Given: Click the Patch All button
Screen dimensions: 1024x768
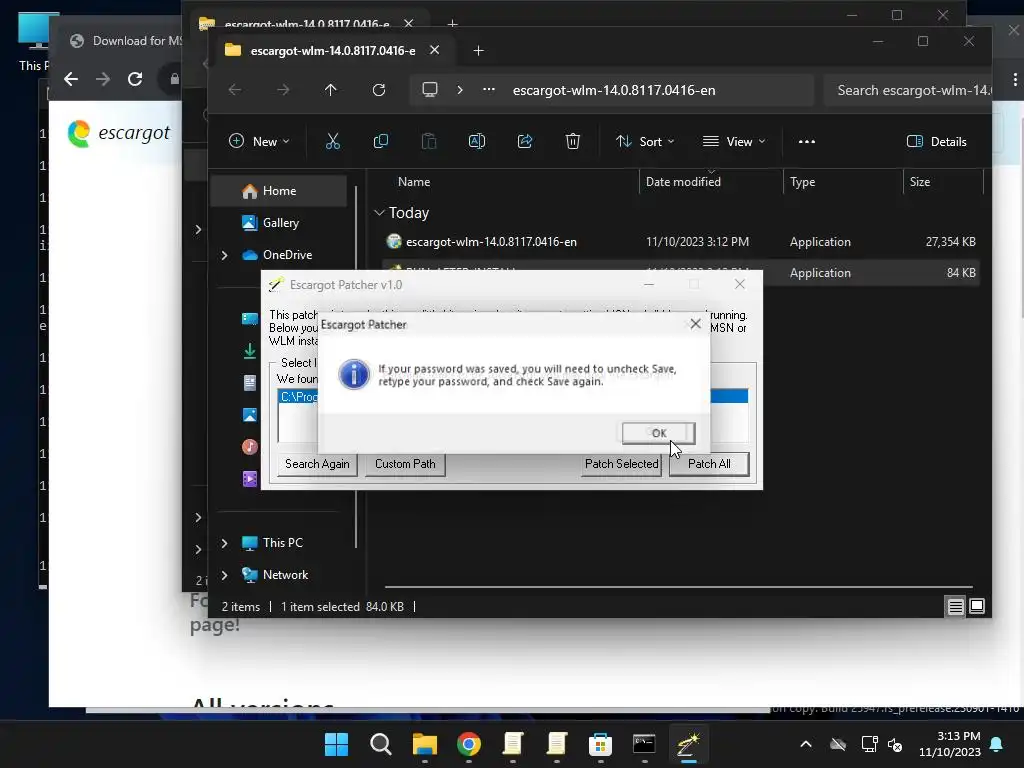Looking at the screenshot, I should [709, 464].
